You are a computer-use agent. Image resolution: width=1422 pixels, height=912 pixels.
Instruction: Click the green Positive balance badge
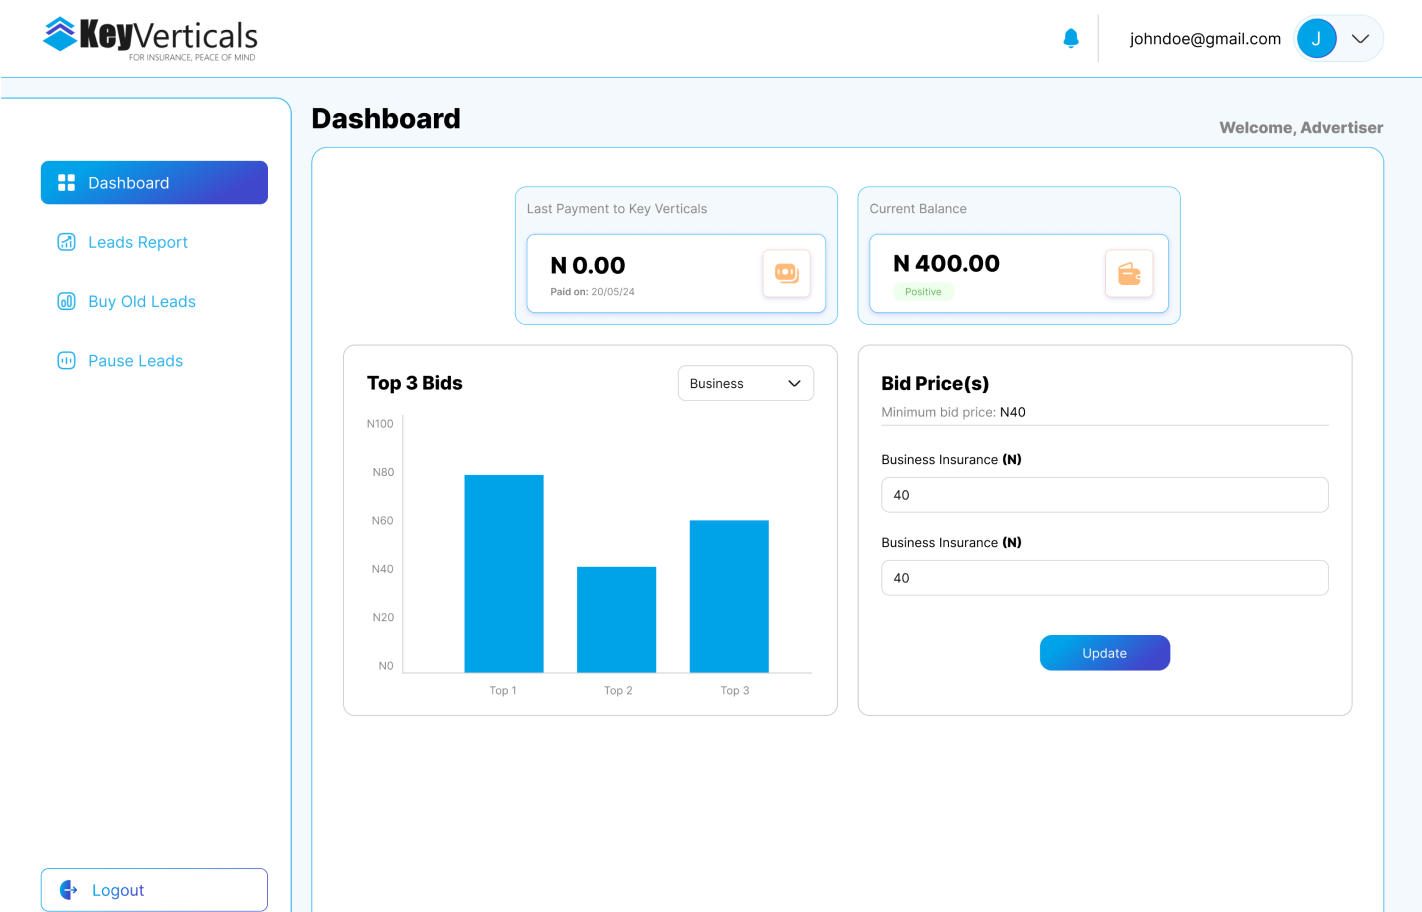(x=923, y=292)
